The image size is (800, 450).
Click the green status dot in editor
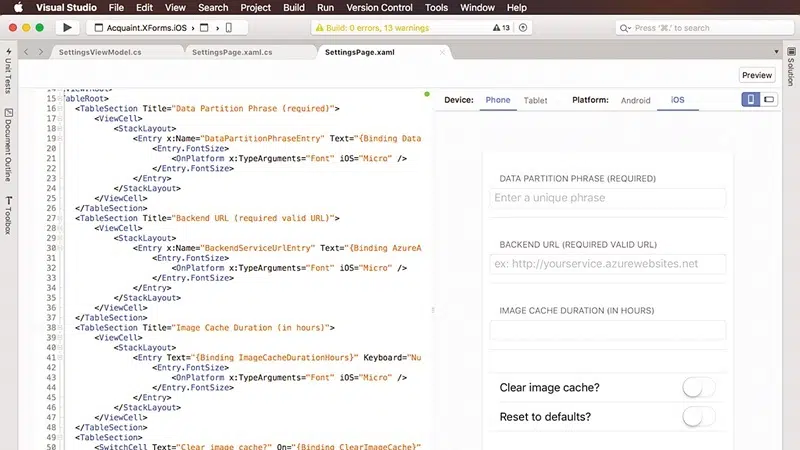click(427, 94)
